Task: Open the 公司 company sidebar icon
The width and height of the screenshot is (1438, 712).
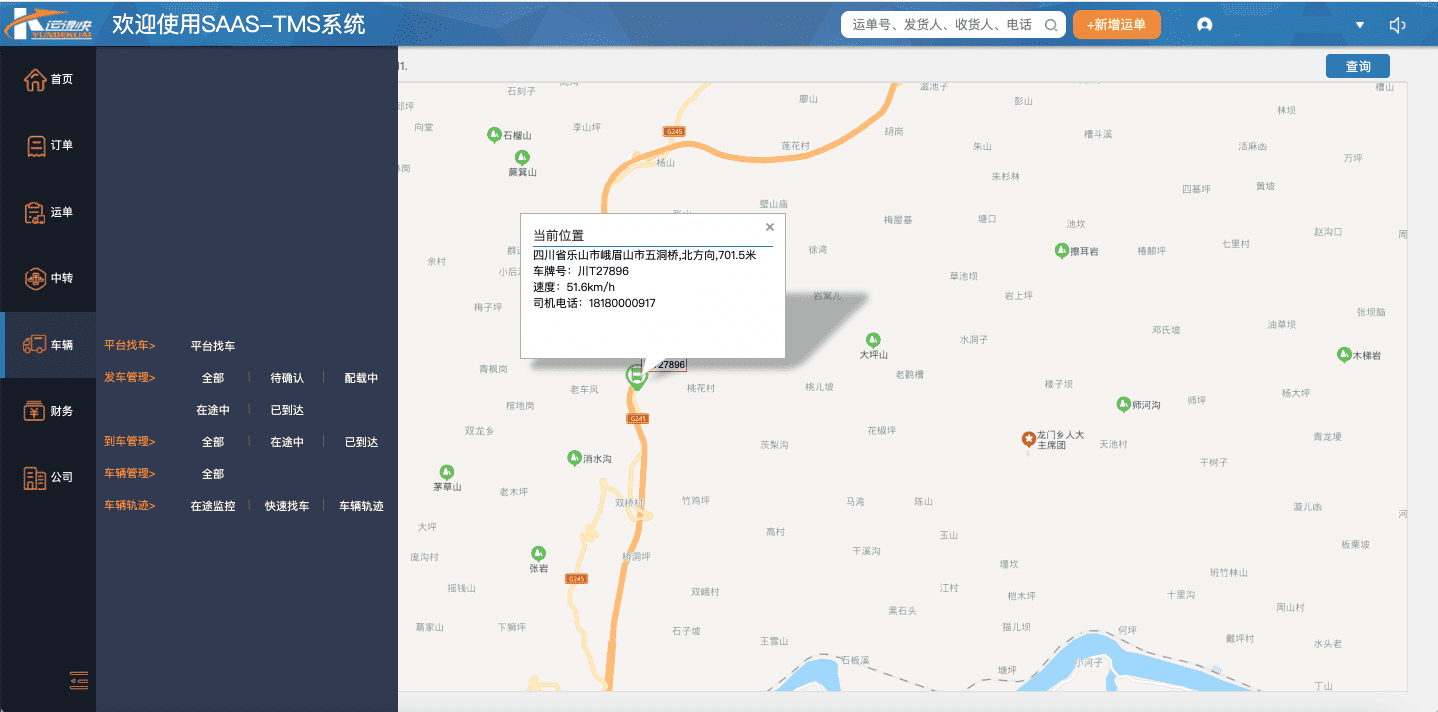Action: [36, 478]
